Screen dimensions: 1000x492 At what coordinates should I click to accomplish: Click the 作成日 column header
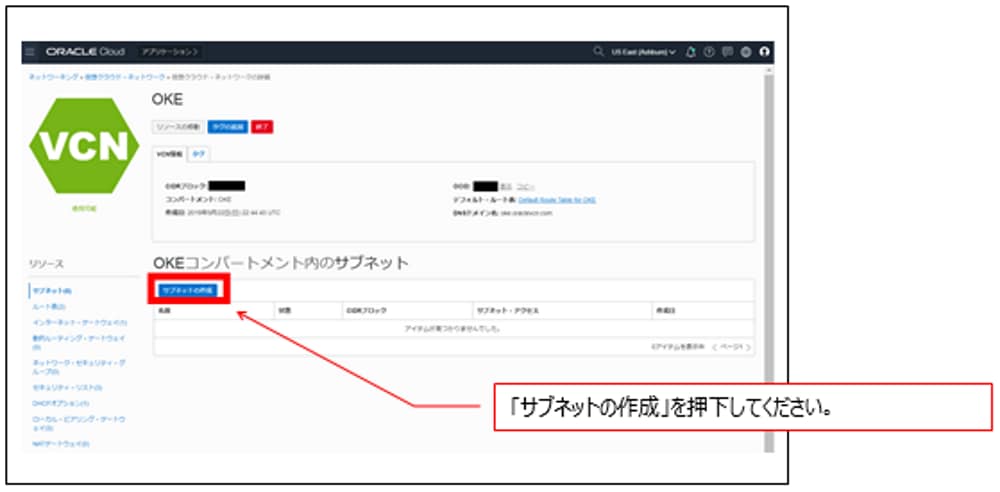coord(666,311)
